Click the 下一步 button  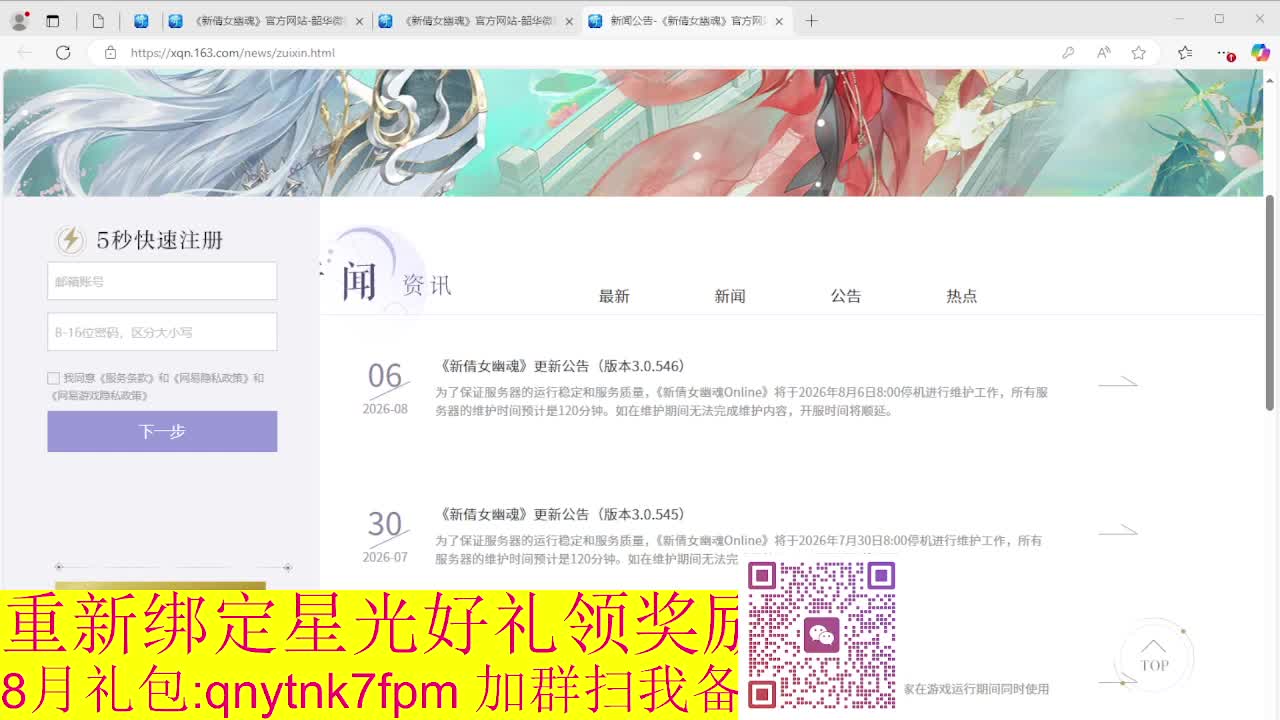point(162,431)
